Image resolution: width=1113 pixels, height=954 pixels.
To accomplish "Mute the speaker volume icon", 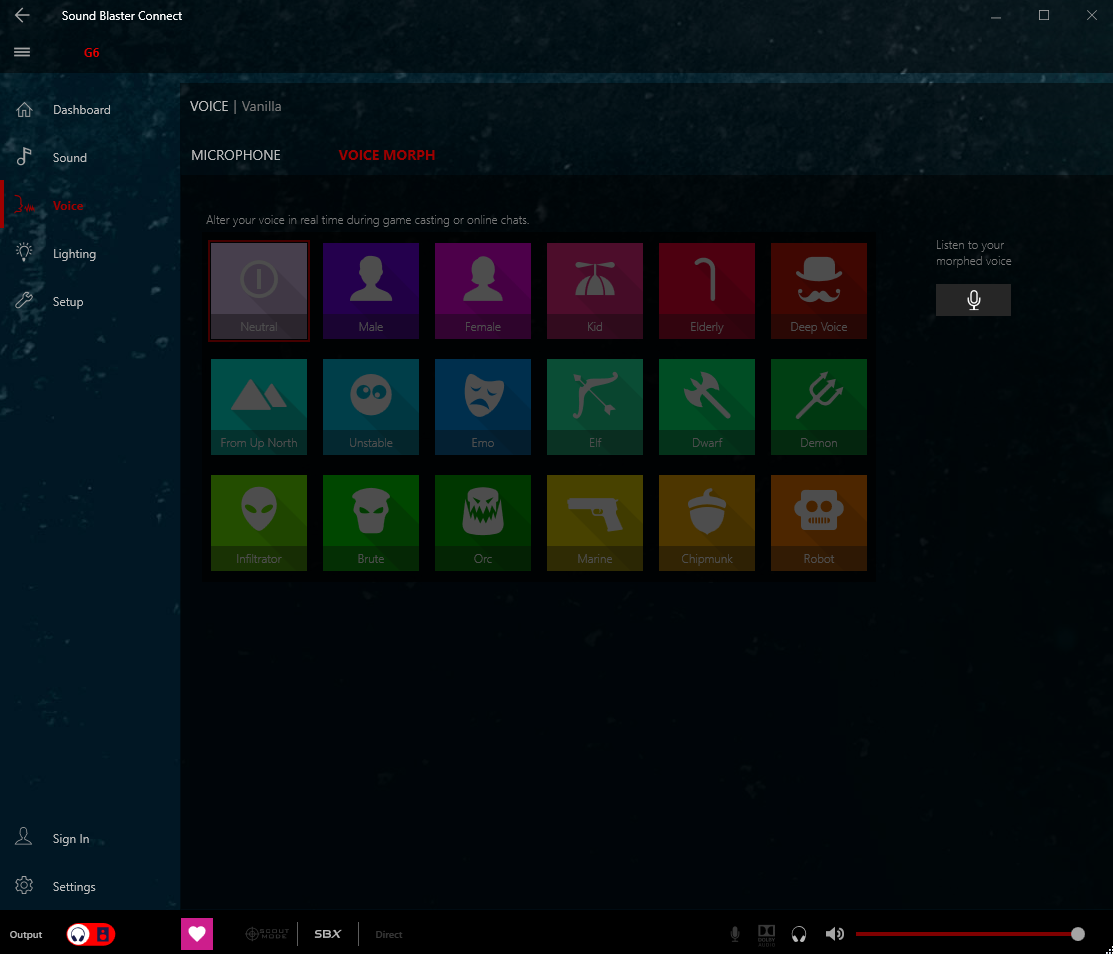I will [x=835, y=934].
